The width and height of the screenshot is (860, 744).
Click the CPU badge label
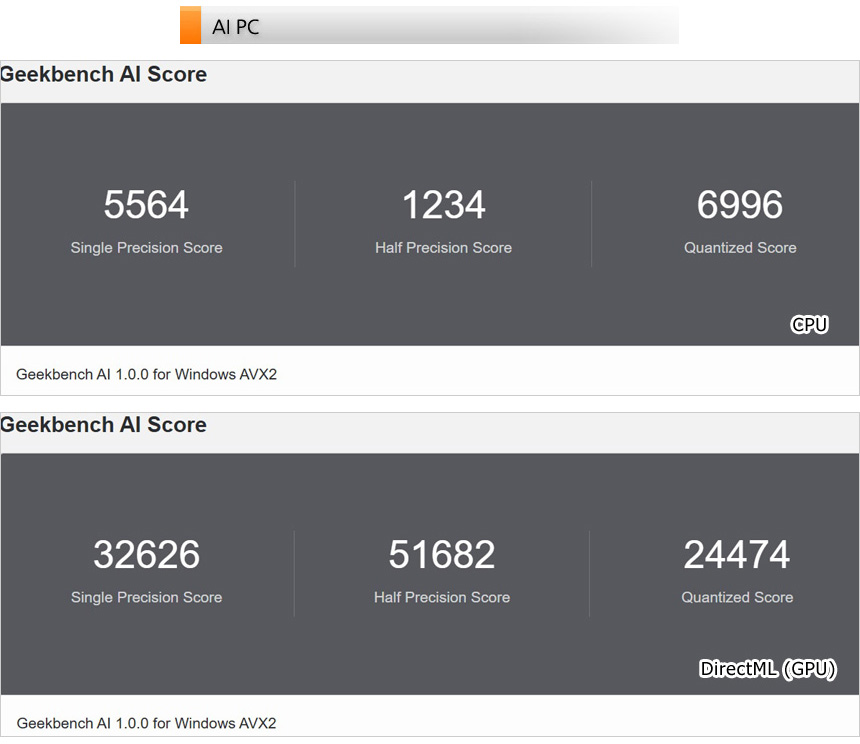pyautogui.click(x=809, y=324)
